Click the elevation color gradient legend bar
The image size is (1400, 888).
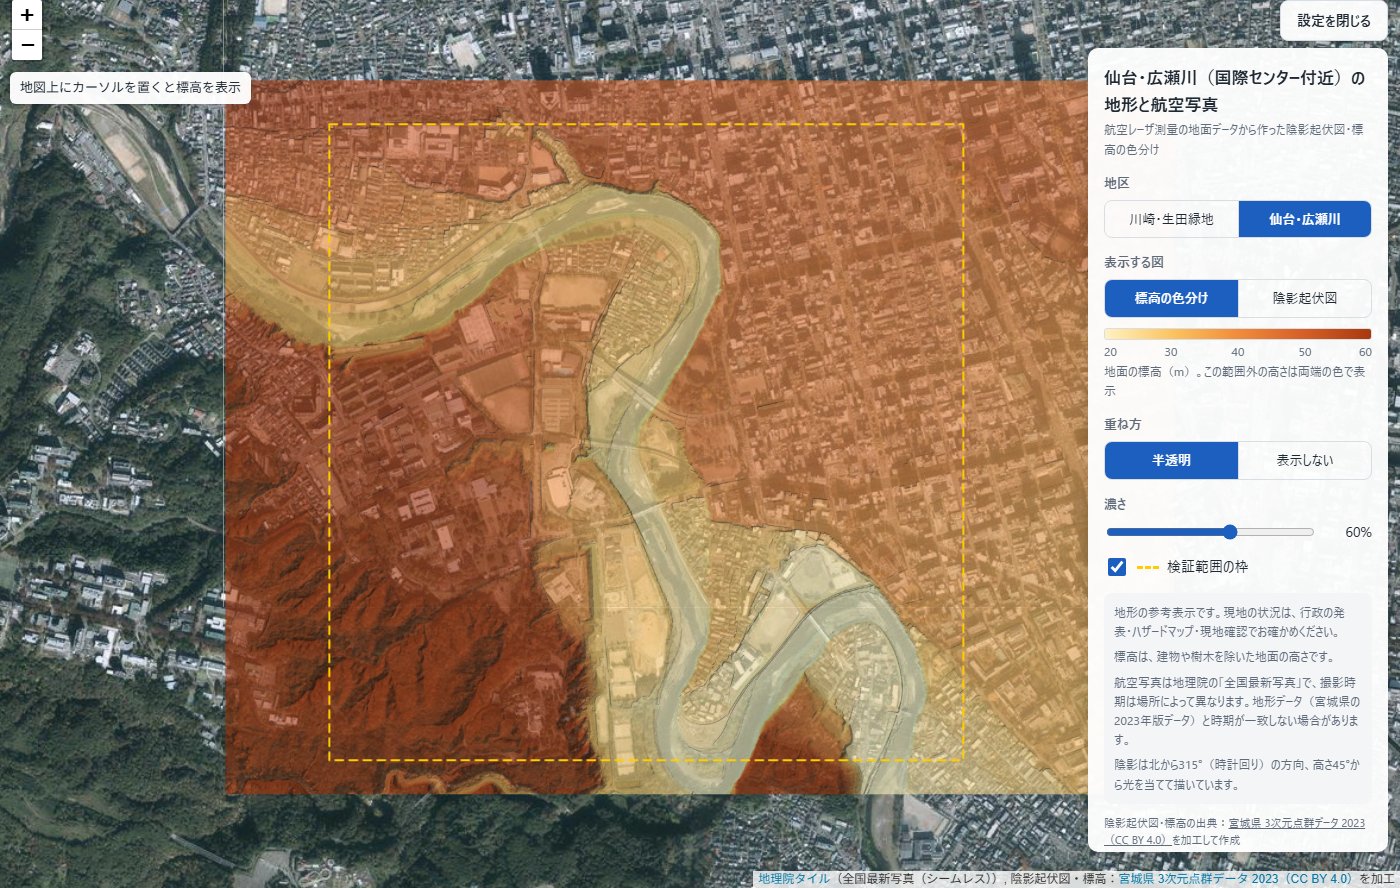[1238, 334]
